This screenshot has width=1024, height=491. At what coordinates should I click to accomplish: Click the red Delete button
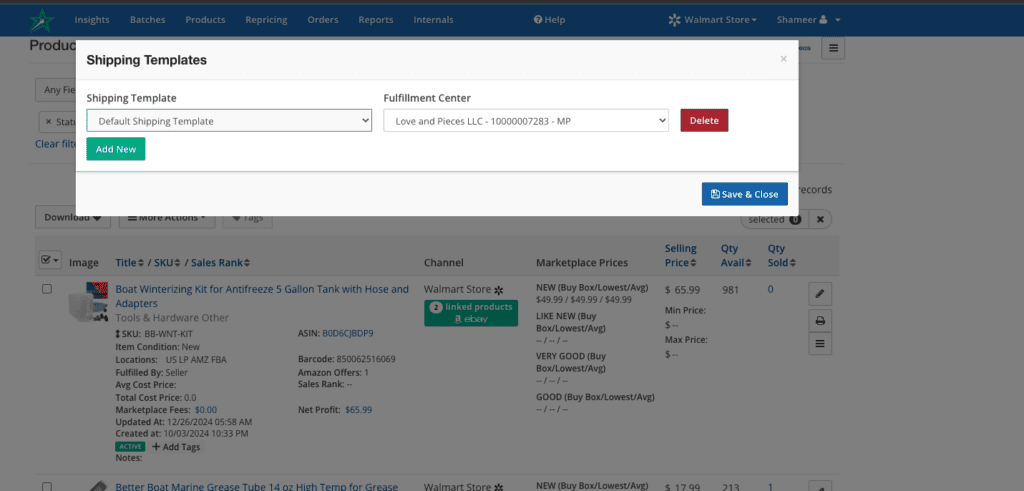coord(704,120)
